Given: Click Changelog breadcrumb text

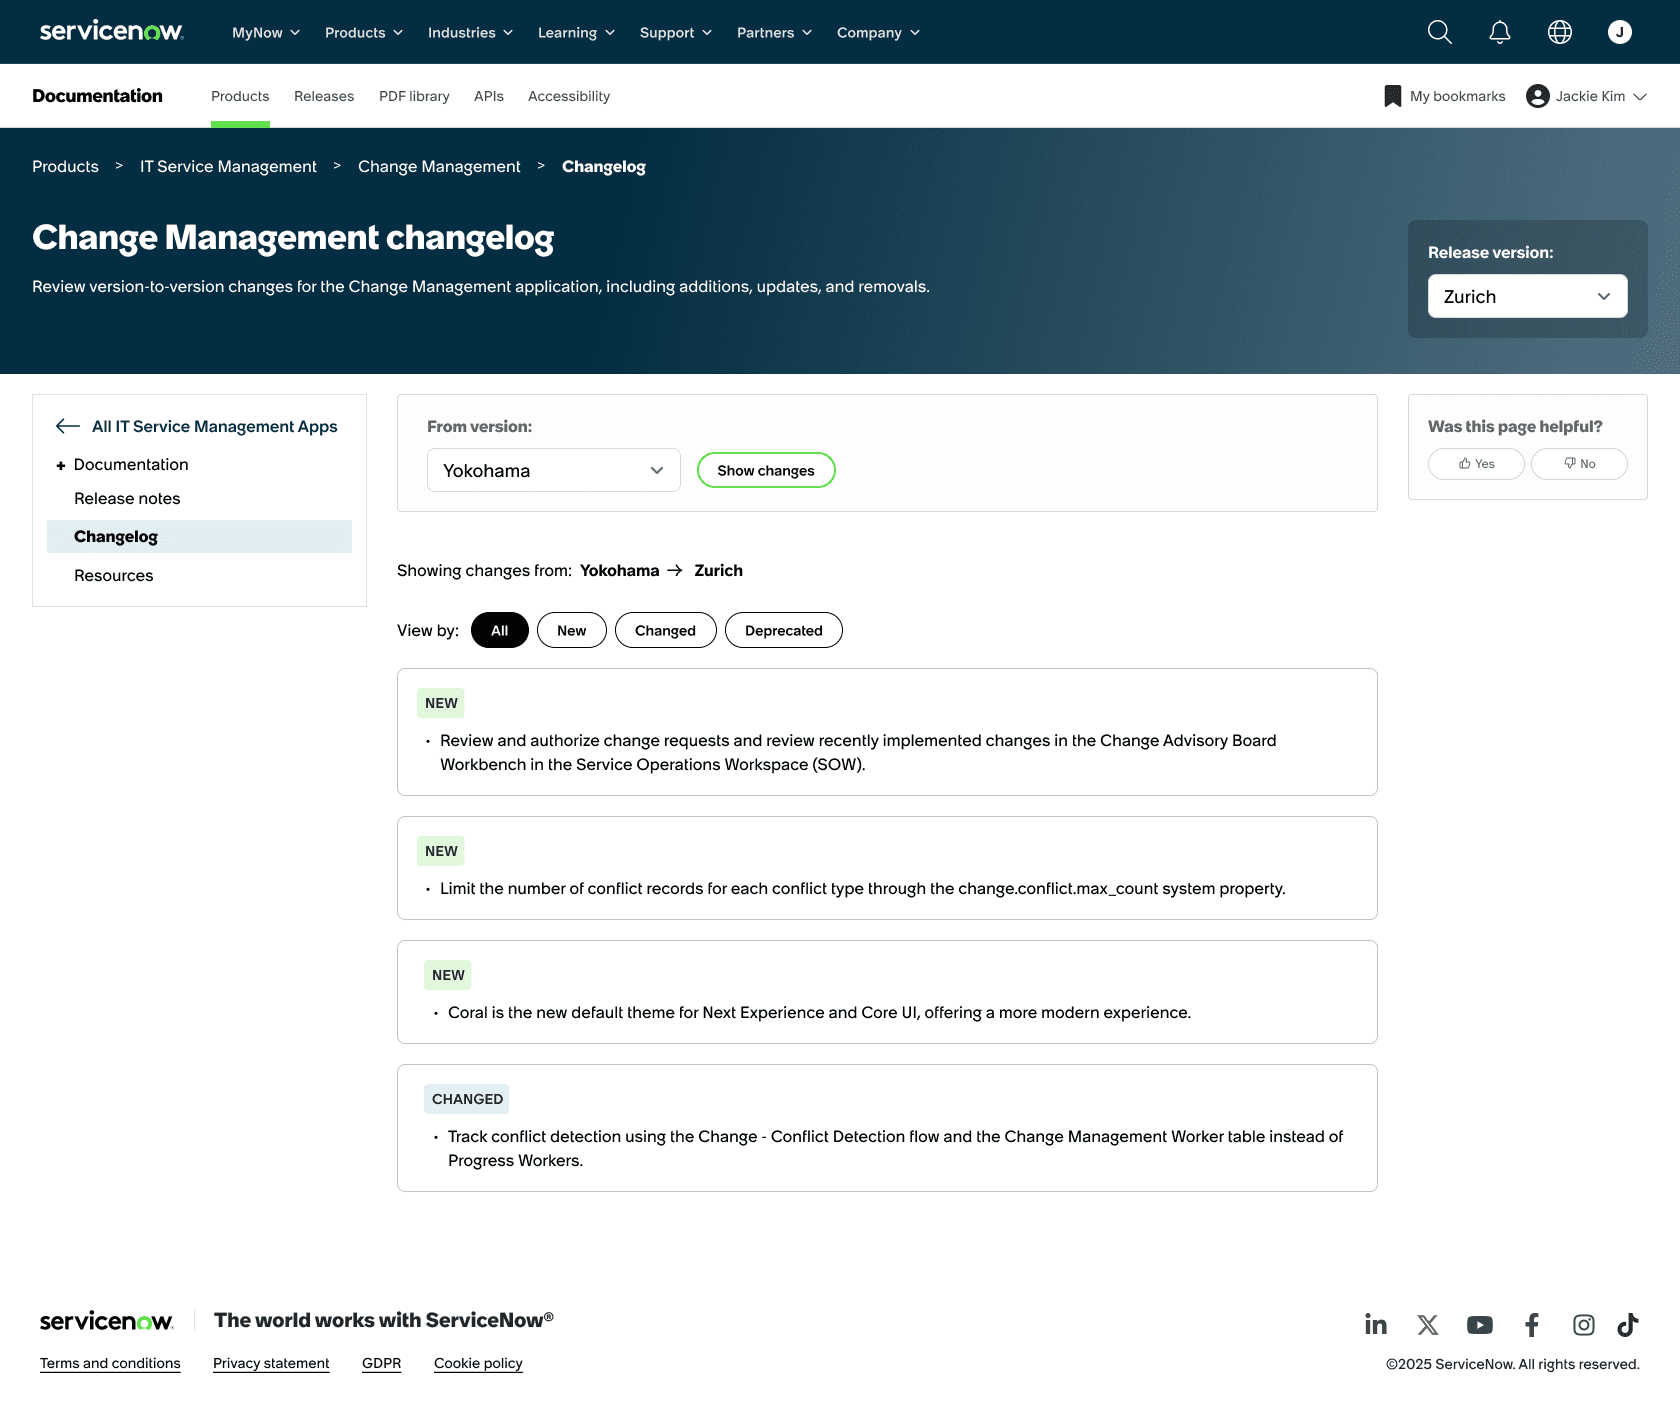Looking at the screenshot, I should [604, 166].
